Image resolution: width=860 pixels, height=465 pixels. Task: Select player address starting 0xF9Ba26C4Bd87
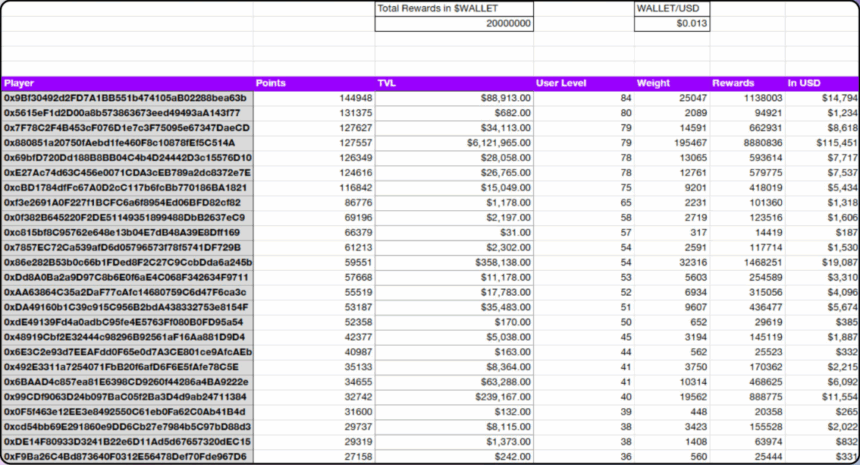point(127,457)
